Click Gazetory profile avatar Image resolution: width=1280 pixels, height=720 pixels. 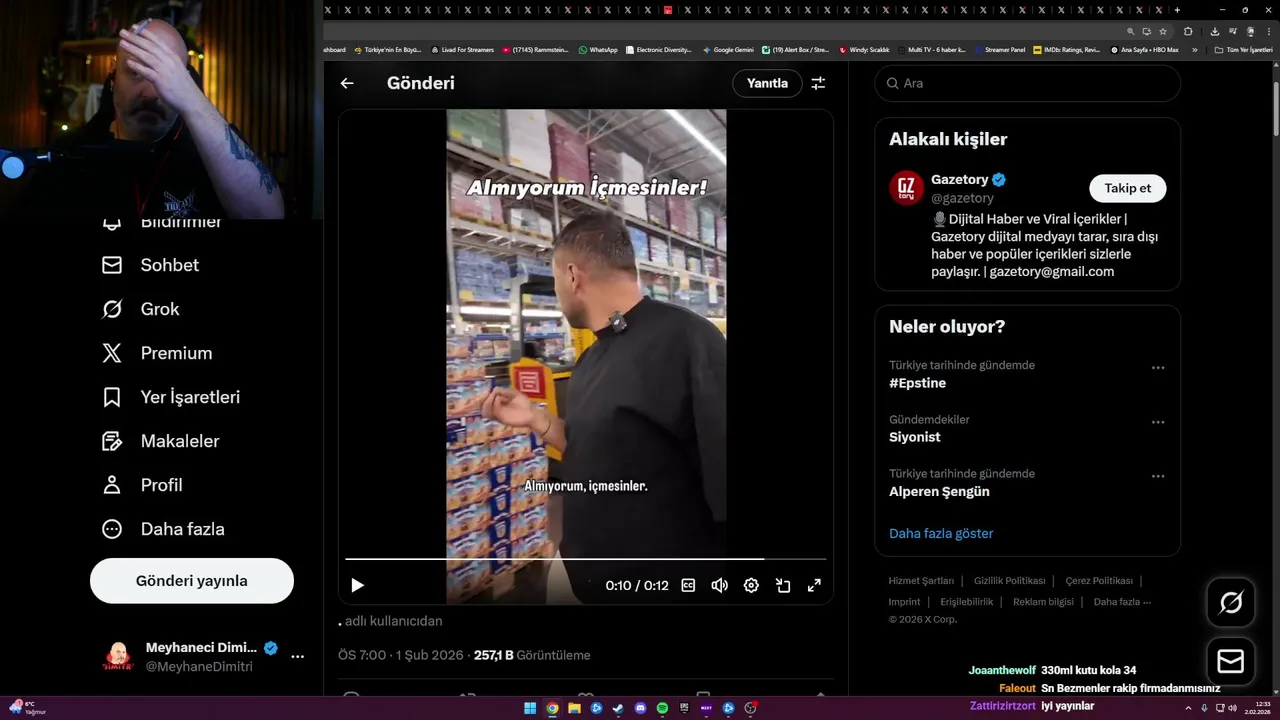click(x=907, y=188)
